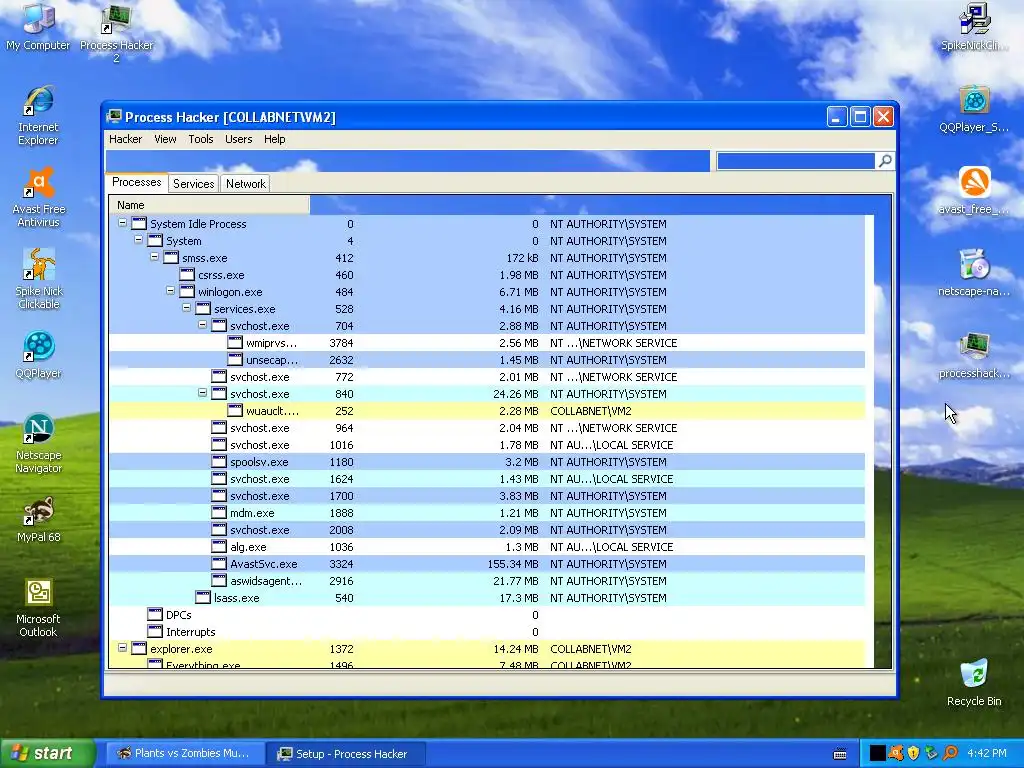The image size is (1024, 768).
Task: Click taskbar clock showing 4:42 PM
Action: click(x=987, y=753)
